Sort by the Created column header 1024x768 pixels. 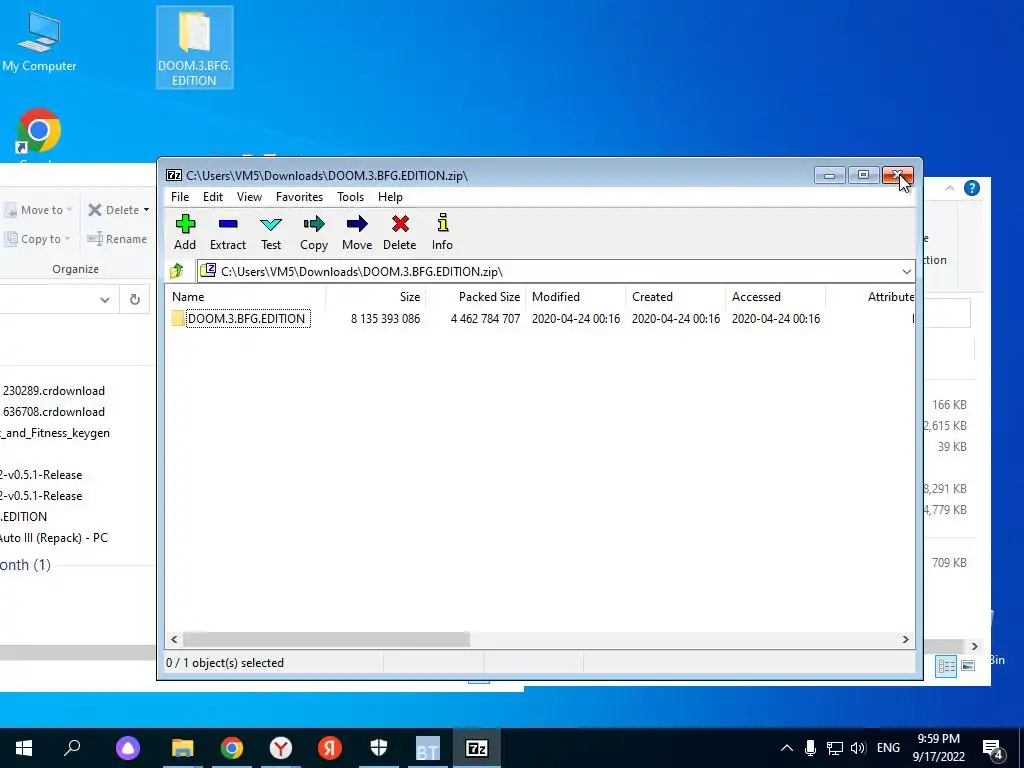point(675,296)
